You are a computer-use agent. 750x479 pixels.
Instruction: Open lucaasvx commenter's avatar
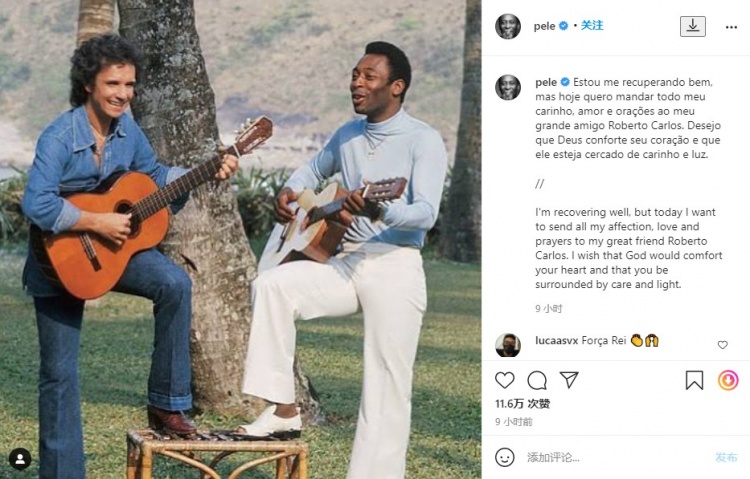(508, 345)
